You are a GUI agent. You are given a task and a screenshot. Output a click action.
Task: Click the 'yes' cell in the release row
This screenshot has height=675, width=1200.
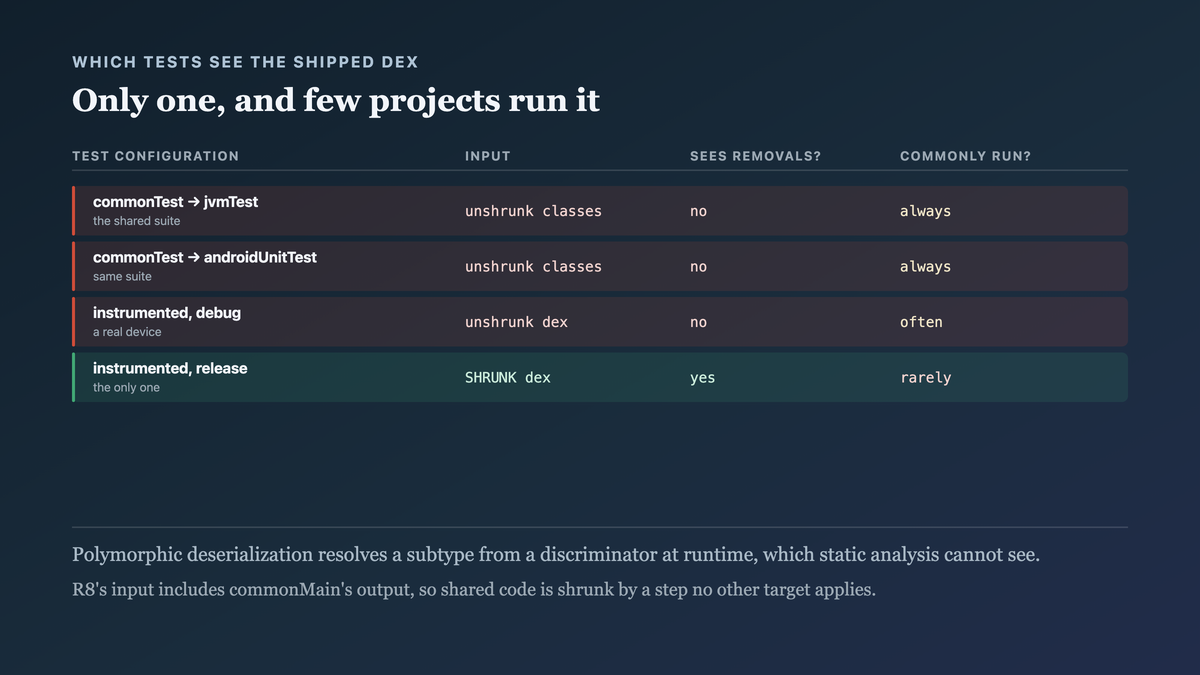[702, 378]
